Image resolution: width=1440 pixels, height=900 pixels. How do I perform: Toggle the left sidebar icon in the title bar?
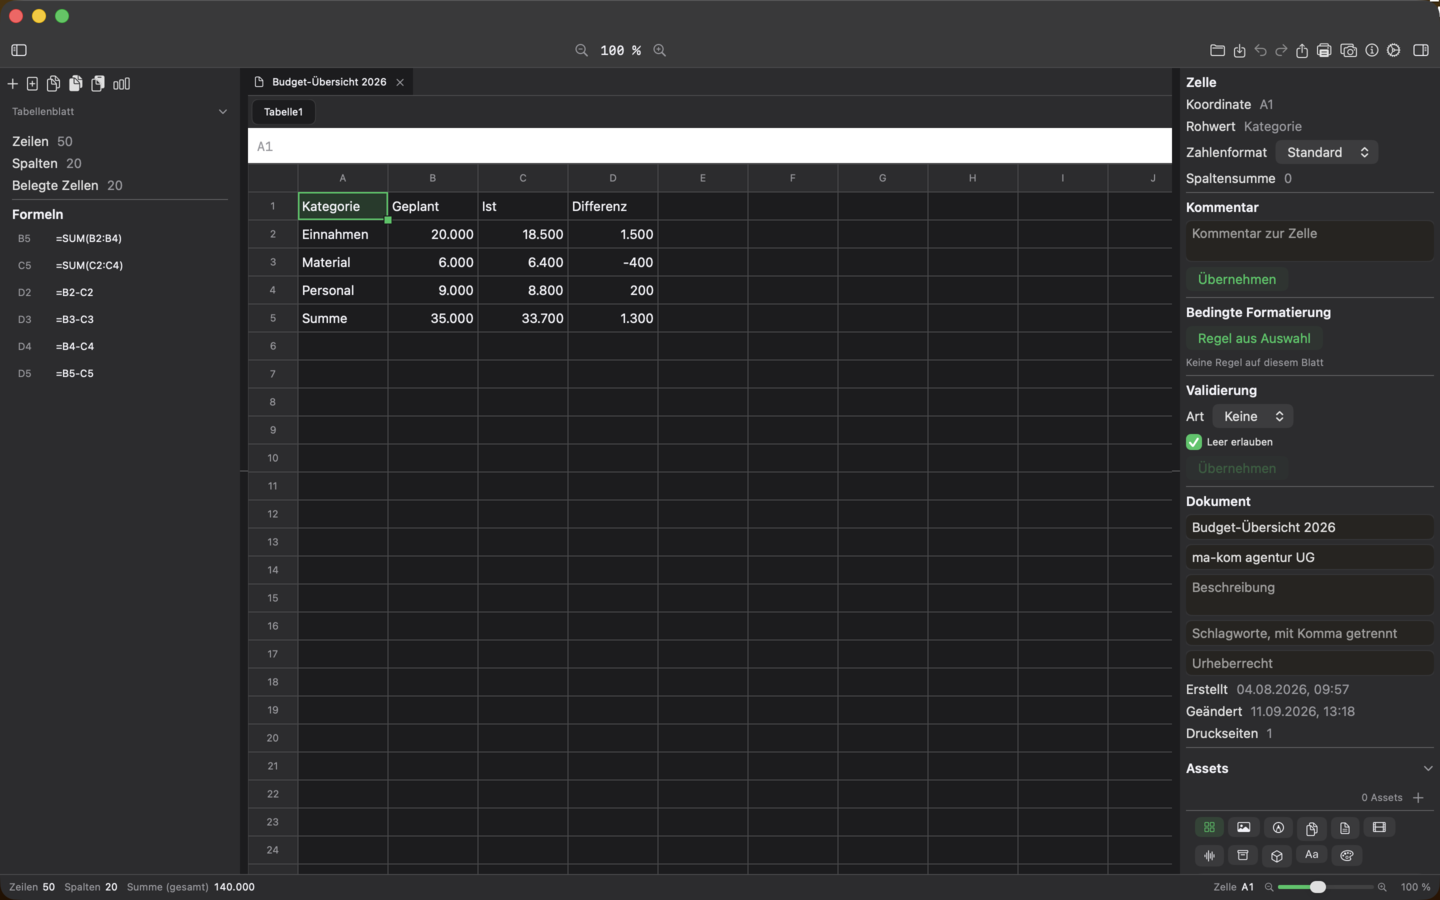(19, 50)
